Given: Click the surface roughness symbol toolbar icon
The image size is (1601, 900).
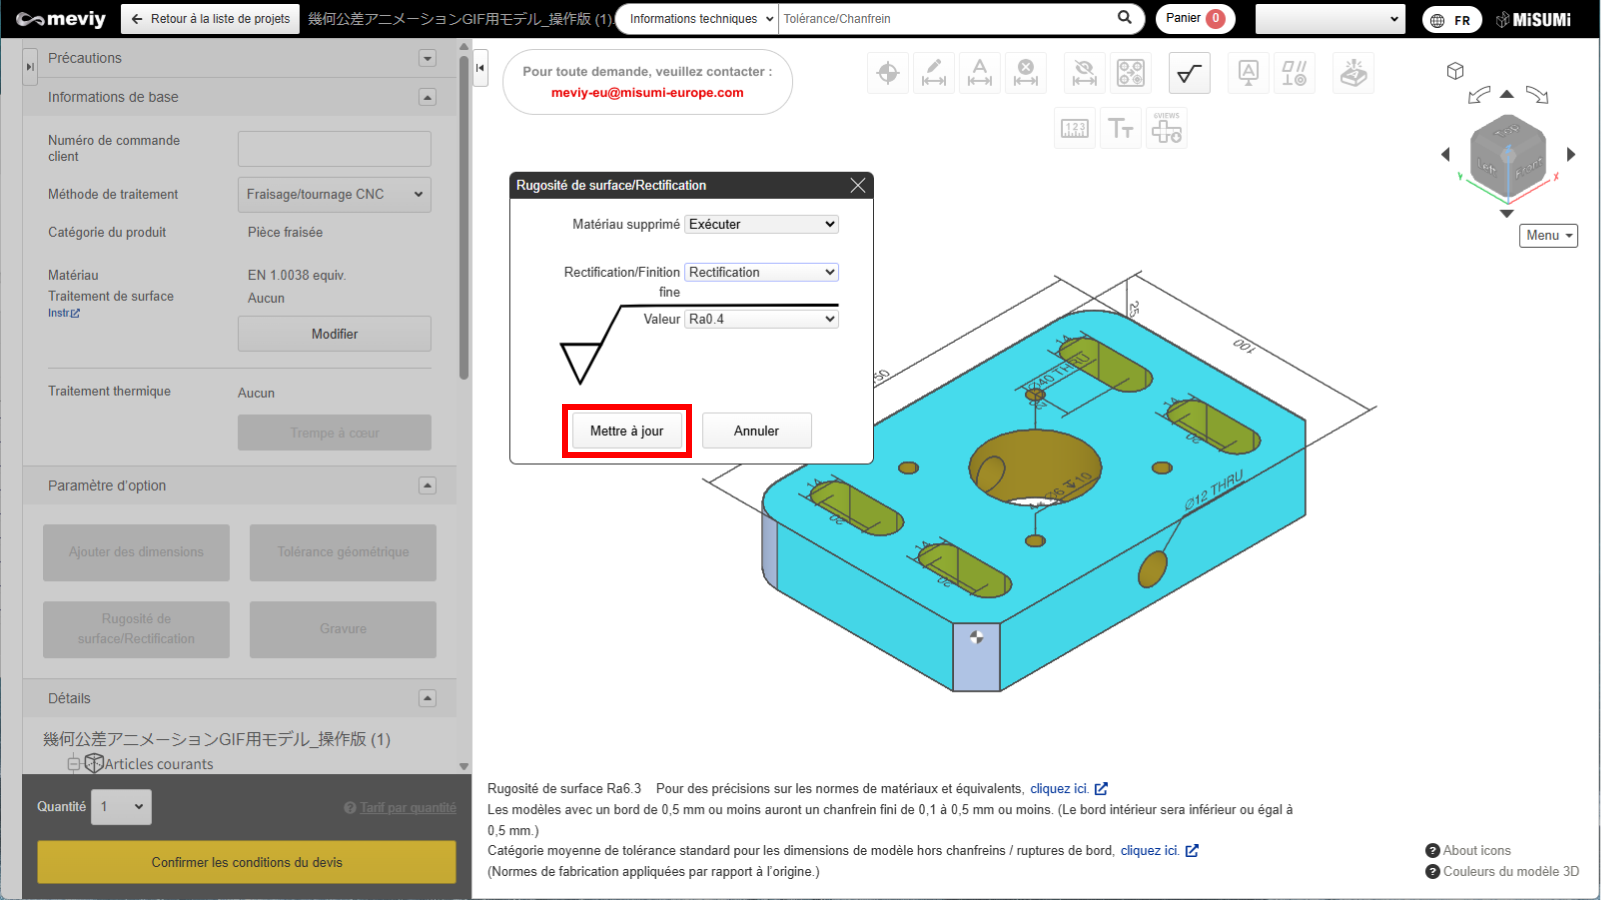Looking at the screenshot, I should [x=1189, y=73].
